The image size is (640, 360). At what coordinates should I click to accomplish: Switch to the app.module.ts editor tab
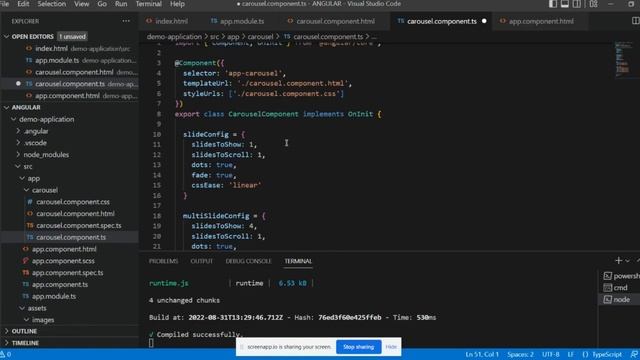coord(242,21)
